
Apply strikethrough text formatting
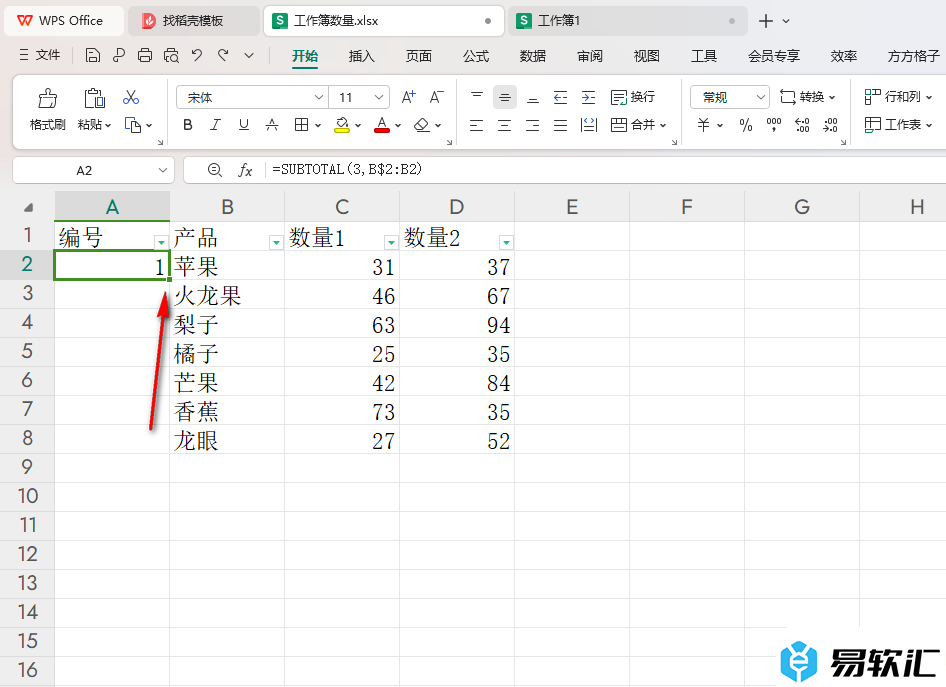[x=272, y=125]
